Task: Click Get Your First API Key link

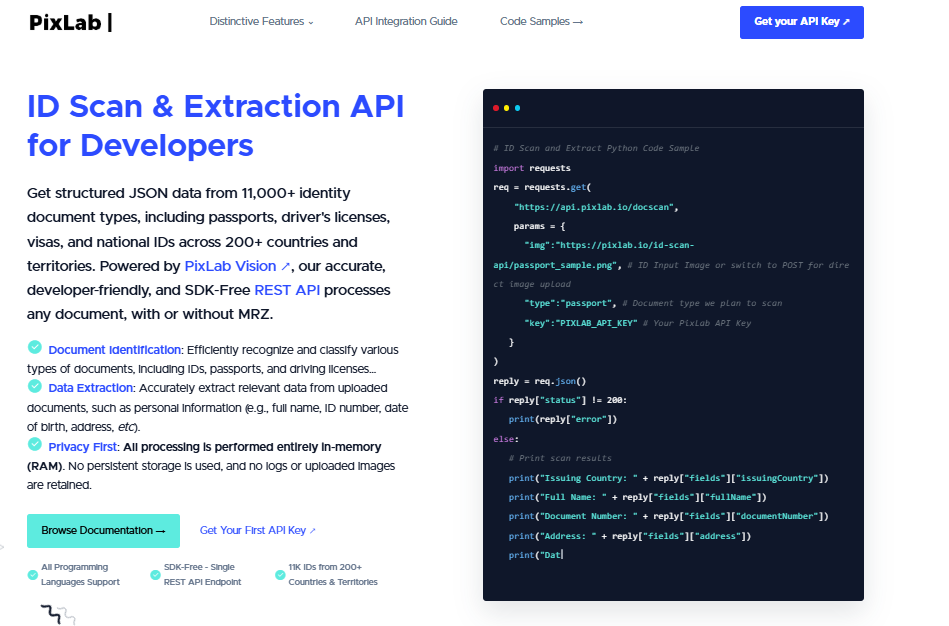Action: point(257,530)
